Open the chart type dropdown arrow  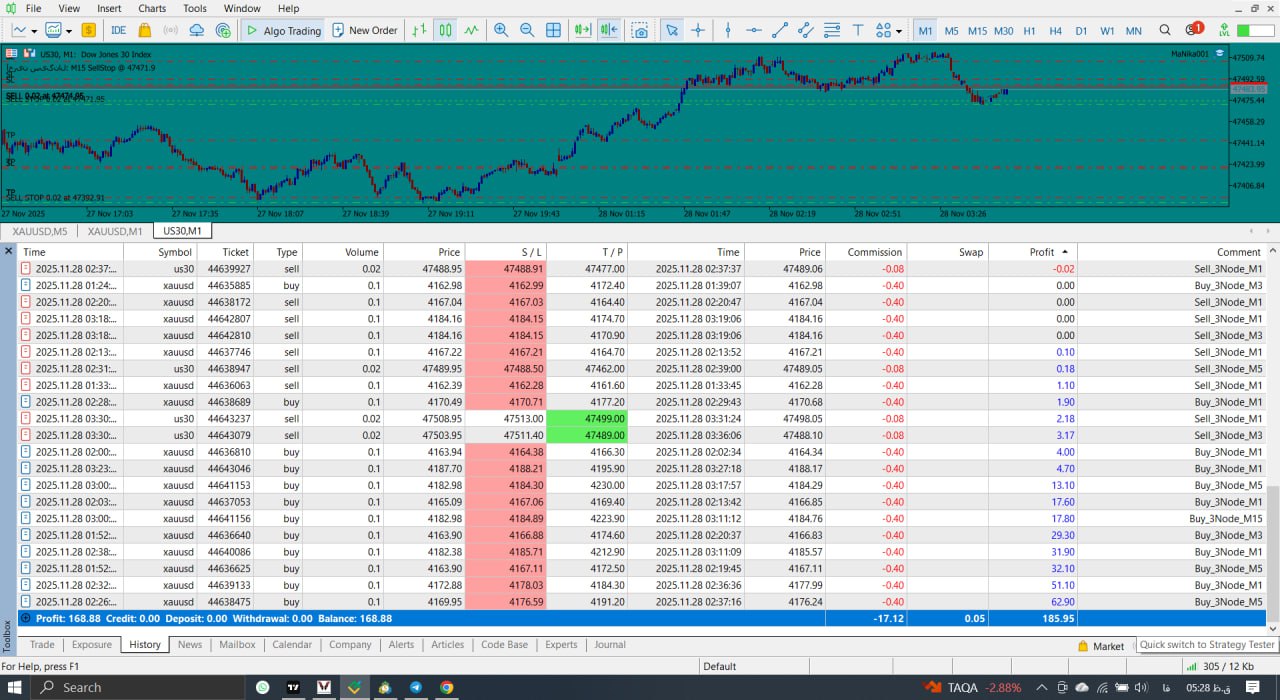click(x=33, y=30)
